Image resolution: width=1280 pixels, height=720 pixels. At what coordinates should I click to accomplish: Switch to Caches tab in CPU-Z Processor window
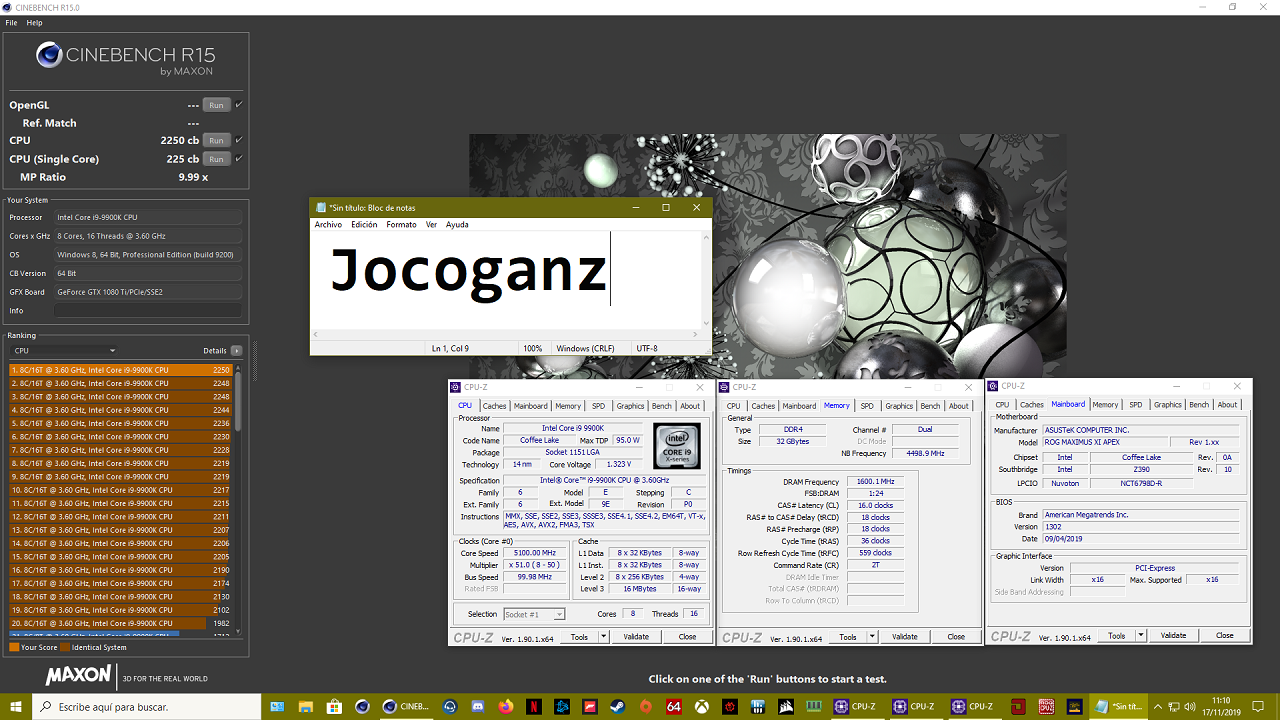495,406
